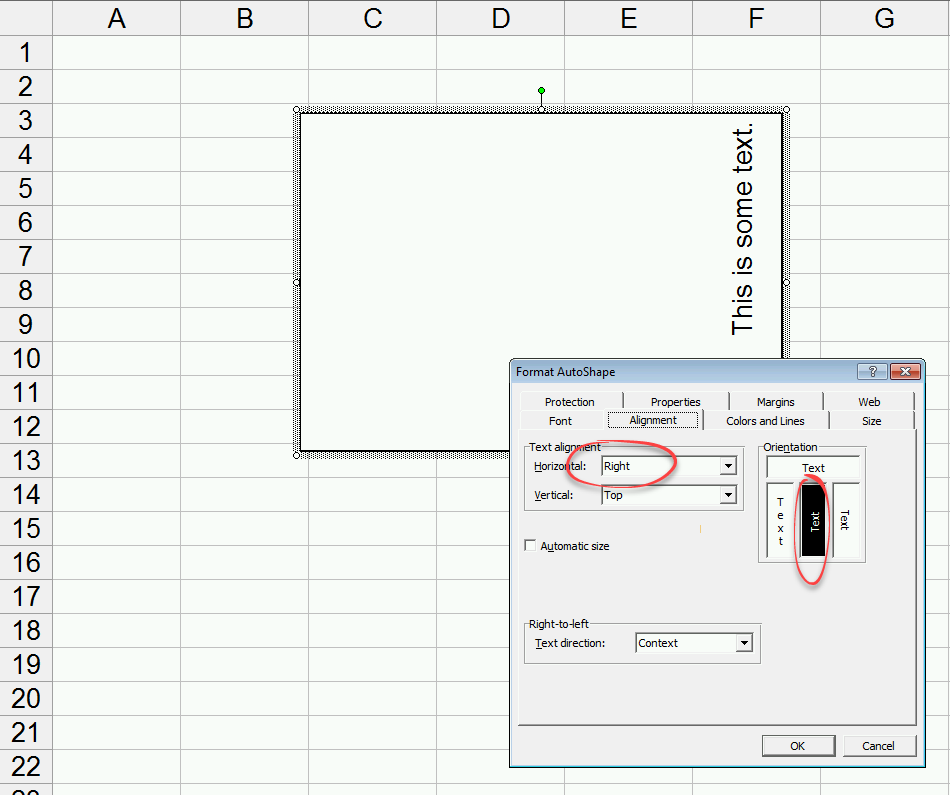The height and width of the screenshot is (795, 950).
Task: Click the green rotation handle of the shape
Action: click(x=542, y=91)
